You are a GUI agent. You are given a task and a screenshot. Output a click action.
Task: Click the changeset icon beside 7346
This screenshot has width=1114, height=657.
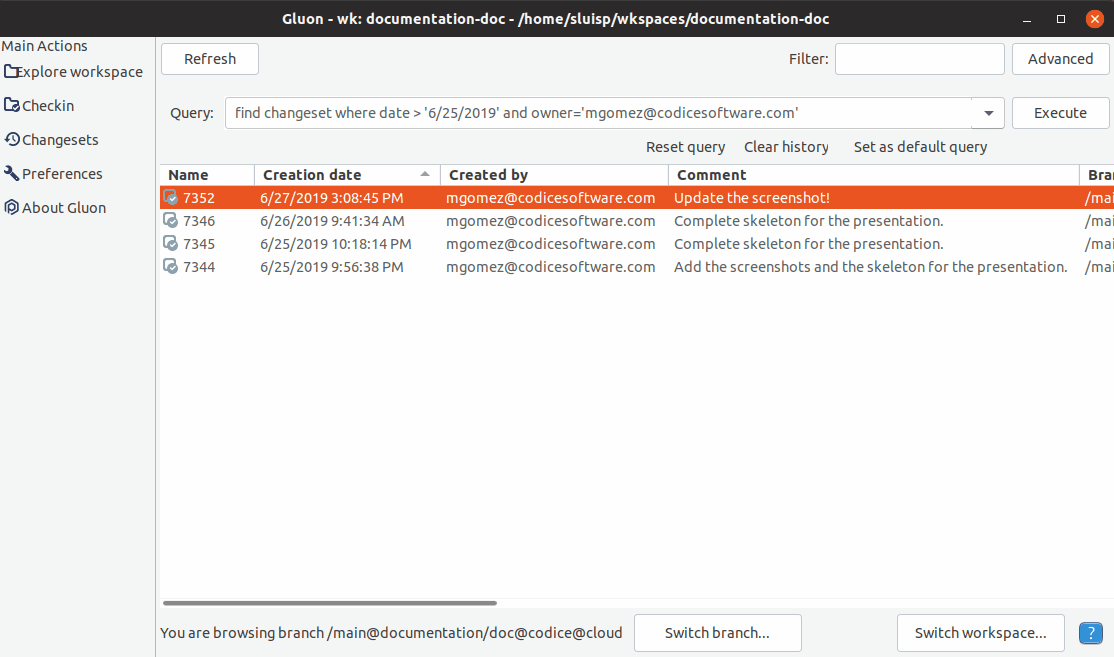pos(170,220)
